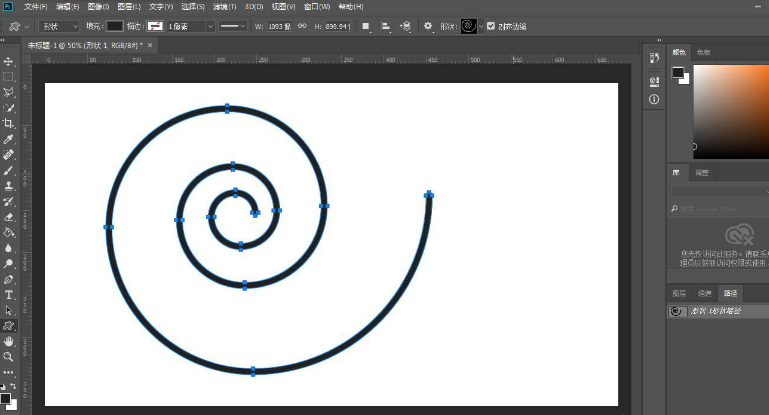The height and width of the screenshot is (415, 769).
Task: Select the Paint Bucket tool
Action: (x=8, y=233)
